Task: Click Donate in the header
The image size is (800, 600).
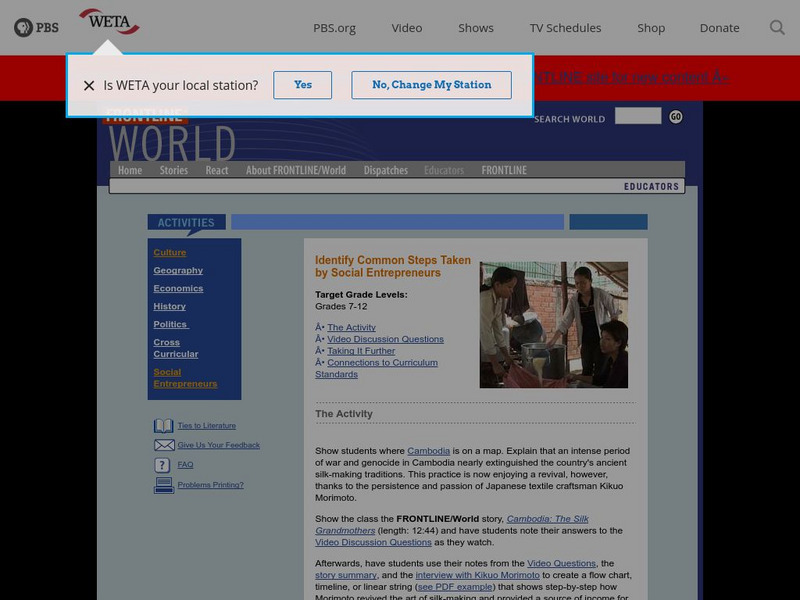Action: tap(719, 28)
